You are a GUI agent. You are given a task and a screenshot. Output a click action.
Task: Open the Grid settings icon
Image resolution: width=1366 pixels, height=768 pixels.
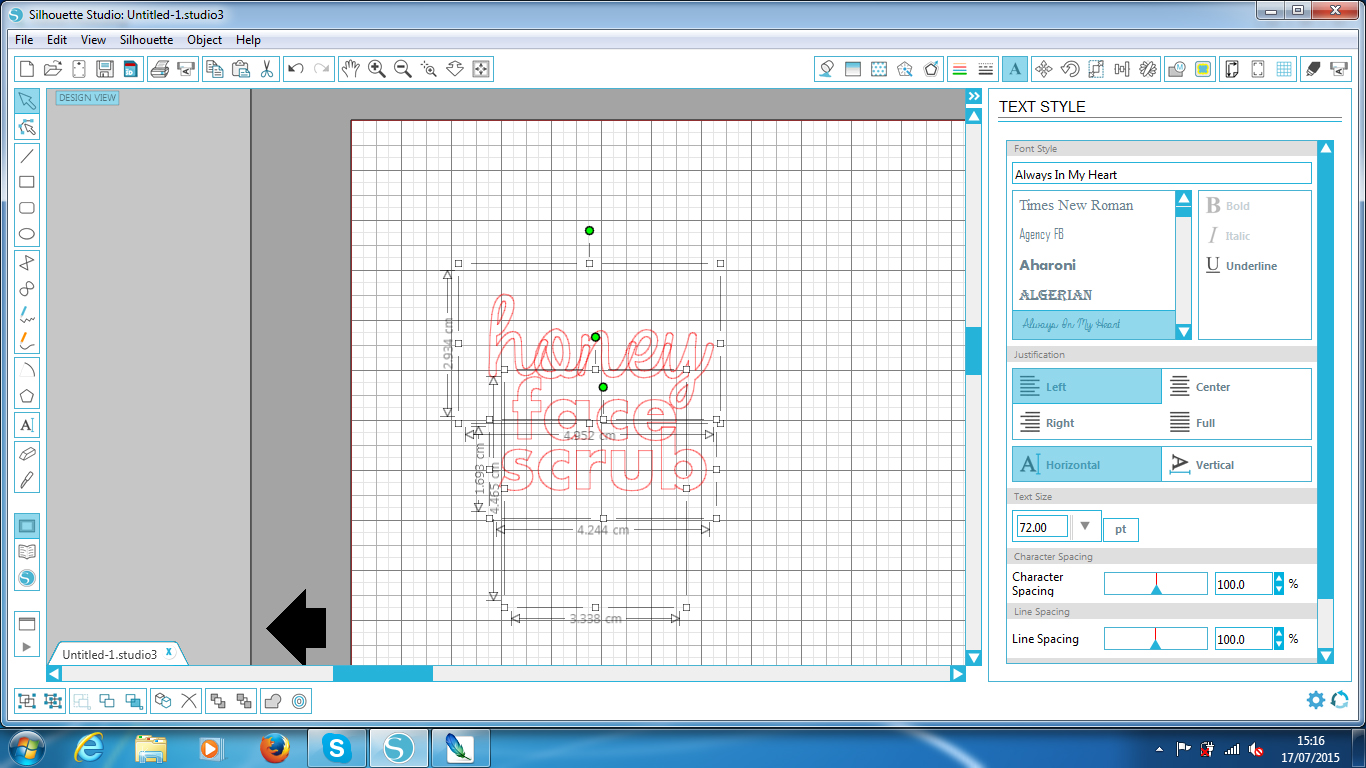tap(1285, 69)
